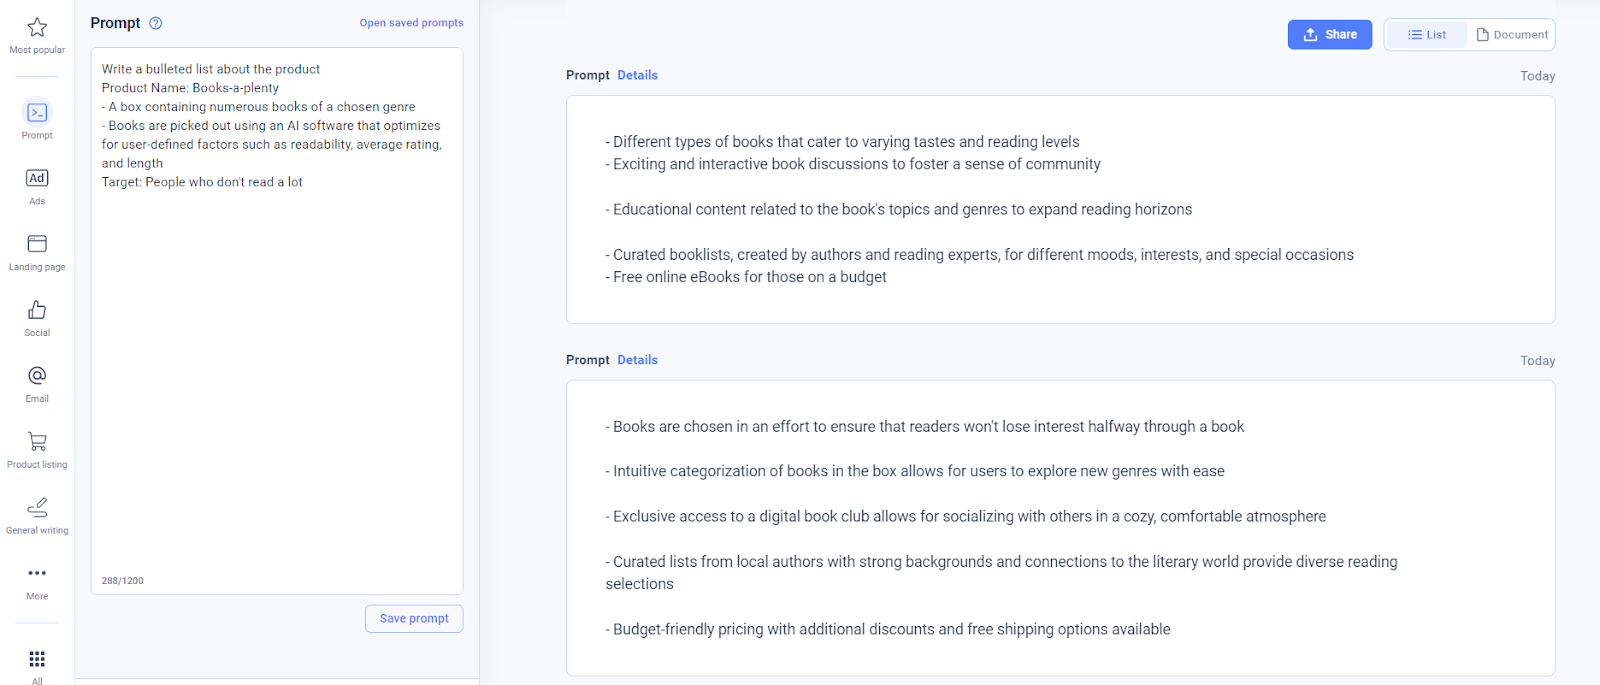Click the Save prompt button
The height and width of the screenshot is (685, 1600).
tap(414, 618)
